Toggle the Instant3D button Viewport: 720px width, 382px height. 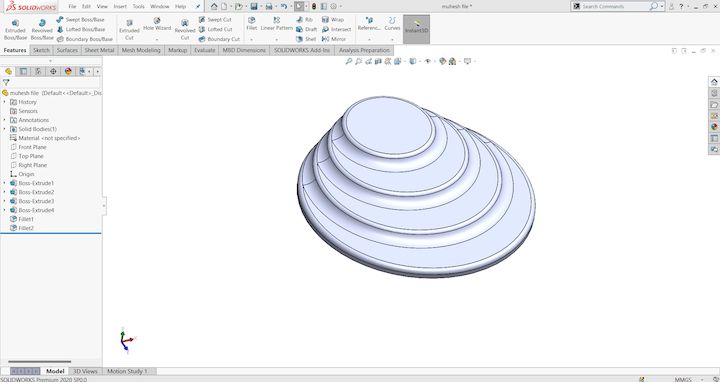coord(416,28)
